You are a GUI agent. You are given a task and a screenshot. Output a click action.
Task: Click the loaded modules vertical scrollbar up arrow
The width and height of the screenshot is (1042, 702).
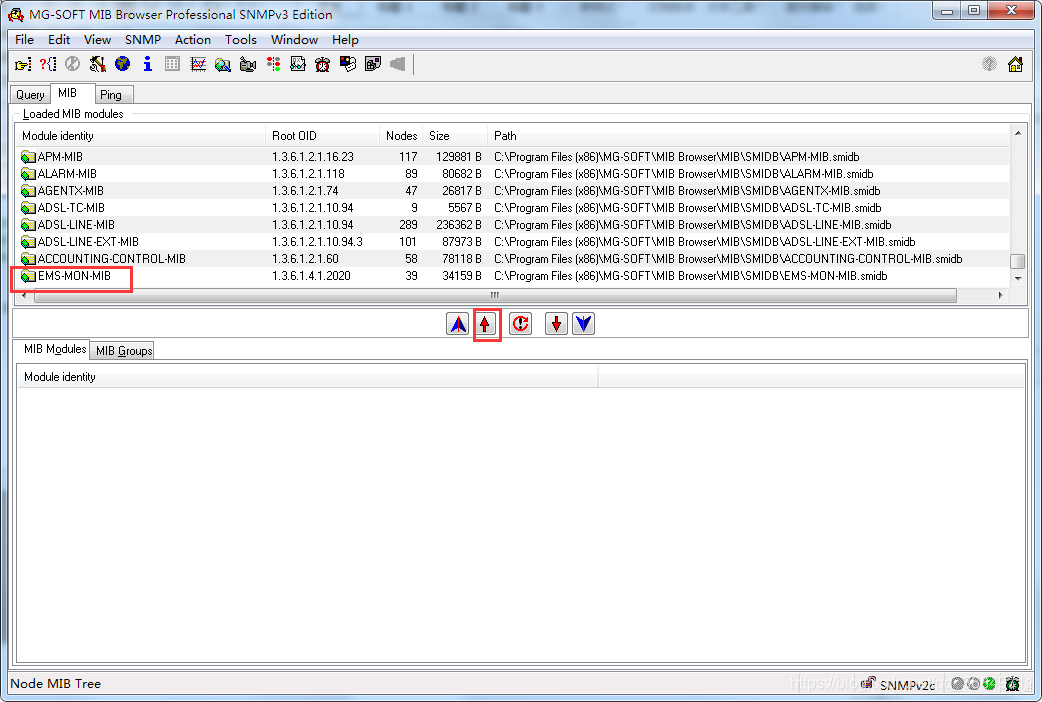tap(1017, 134)
